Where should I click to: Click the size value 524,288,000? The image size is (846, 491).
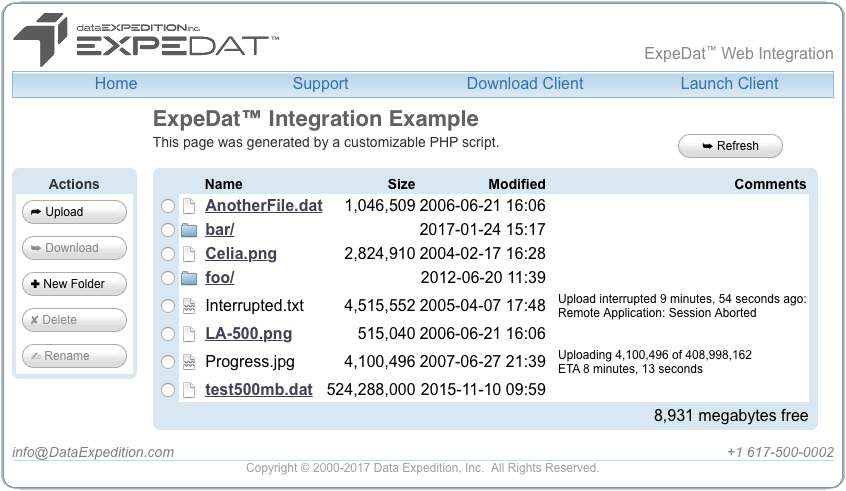point(371,390)
